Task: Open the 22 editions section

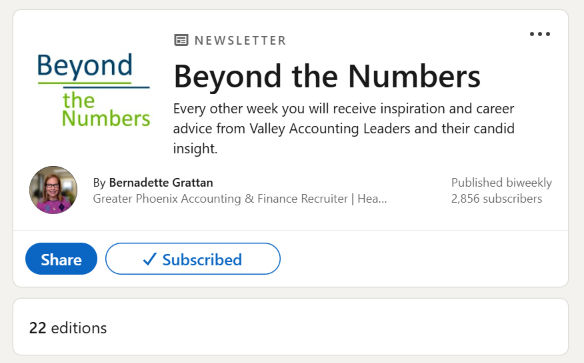Action: pos(291,327)
